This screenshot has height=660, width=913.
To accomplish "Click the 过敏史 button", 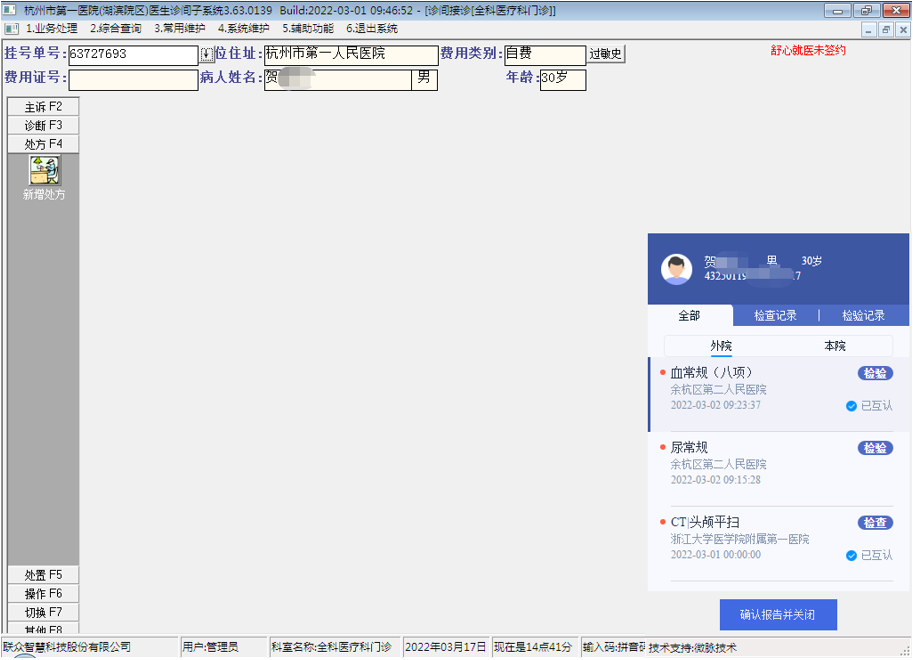I will 608,54.
